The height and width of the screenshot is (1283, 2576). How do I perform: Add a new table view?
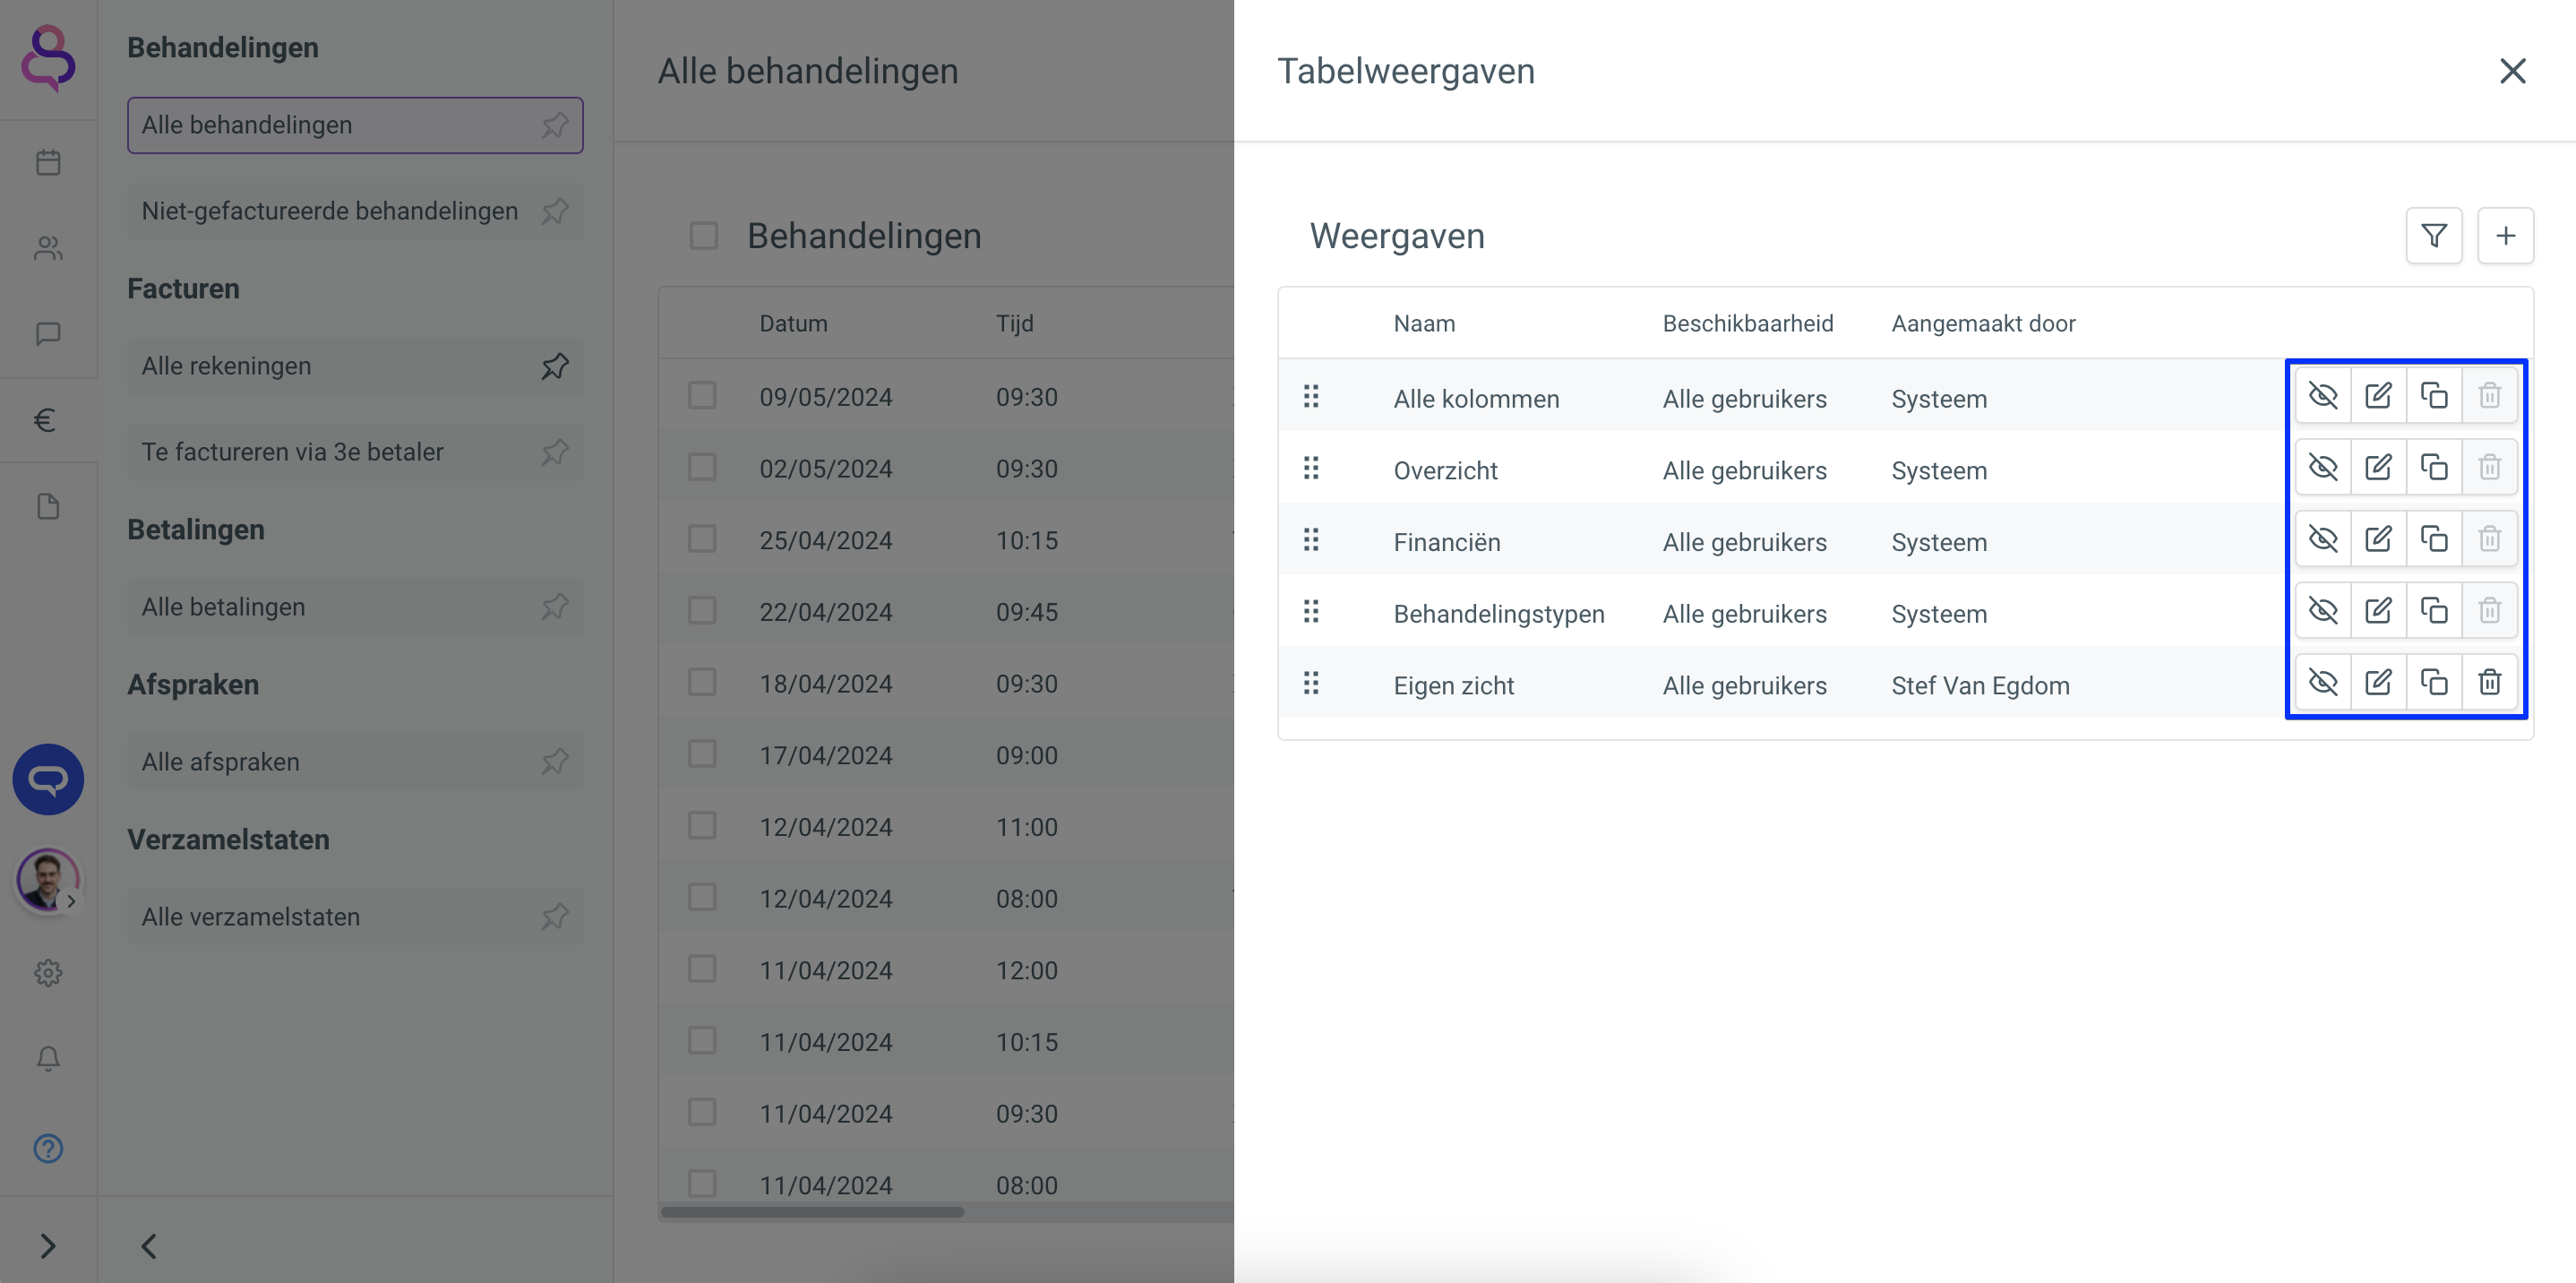pyautogui.click(x=2505, y=236)
